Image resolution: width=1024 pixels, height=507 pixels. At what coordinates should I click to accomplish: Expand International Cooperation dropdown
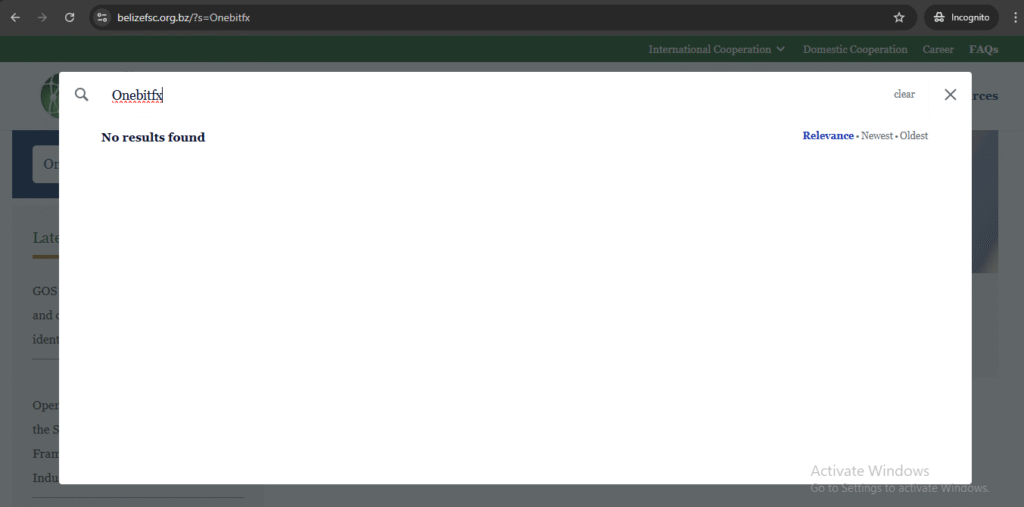(x=716, y=50)
